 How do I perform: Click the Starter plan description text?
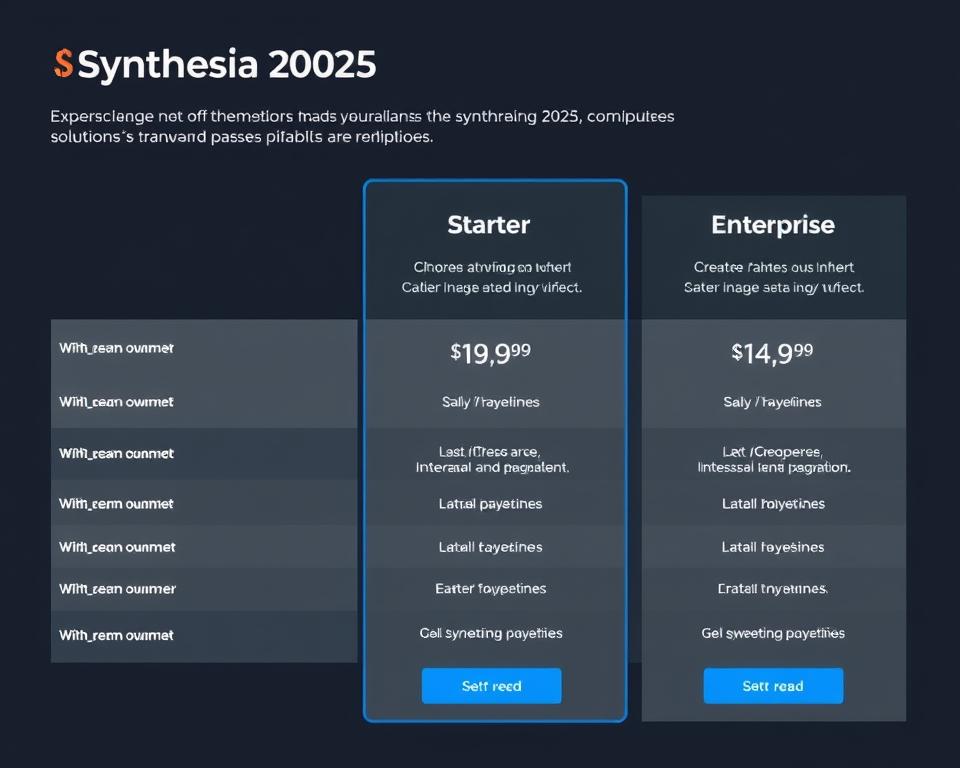489,277
